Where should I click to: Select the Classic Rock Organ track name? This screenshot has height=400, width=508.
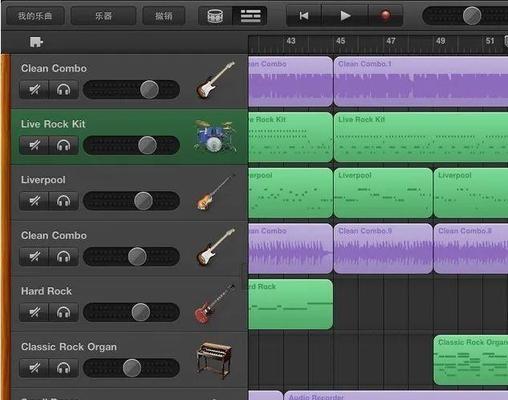click(x=69, y=347)
